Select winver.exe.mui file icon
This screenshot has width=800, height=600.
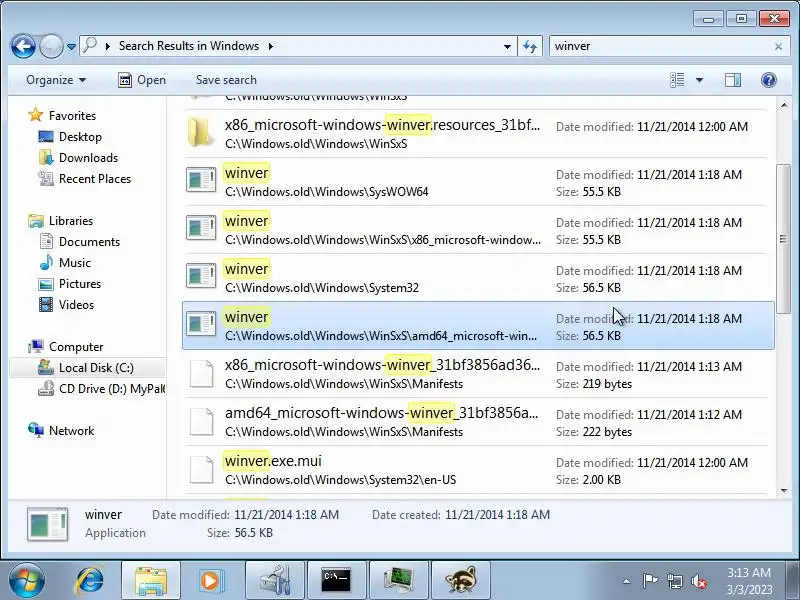201,470
